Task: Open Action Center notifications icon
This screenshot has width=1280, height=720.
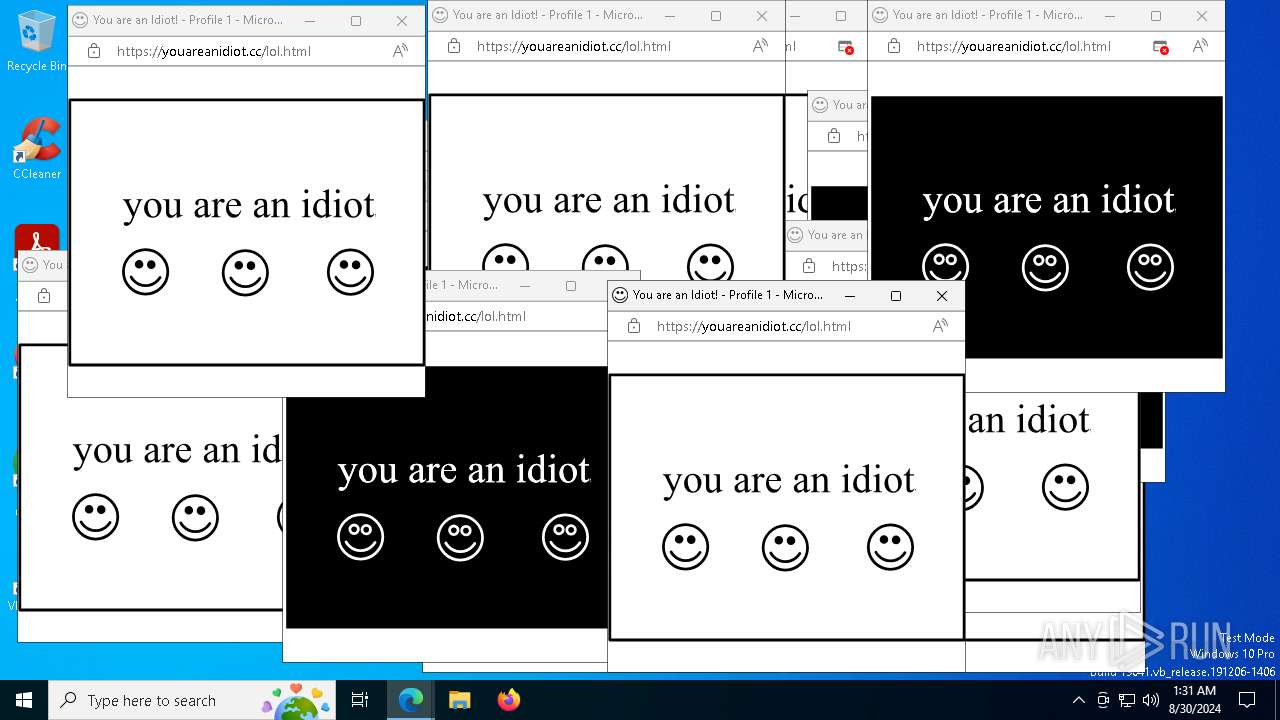Action: pyautogui.click(x=1247, y=700)
